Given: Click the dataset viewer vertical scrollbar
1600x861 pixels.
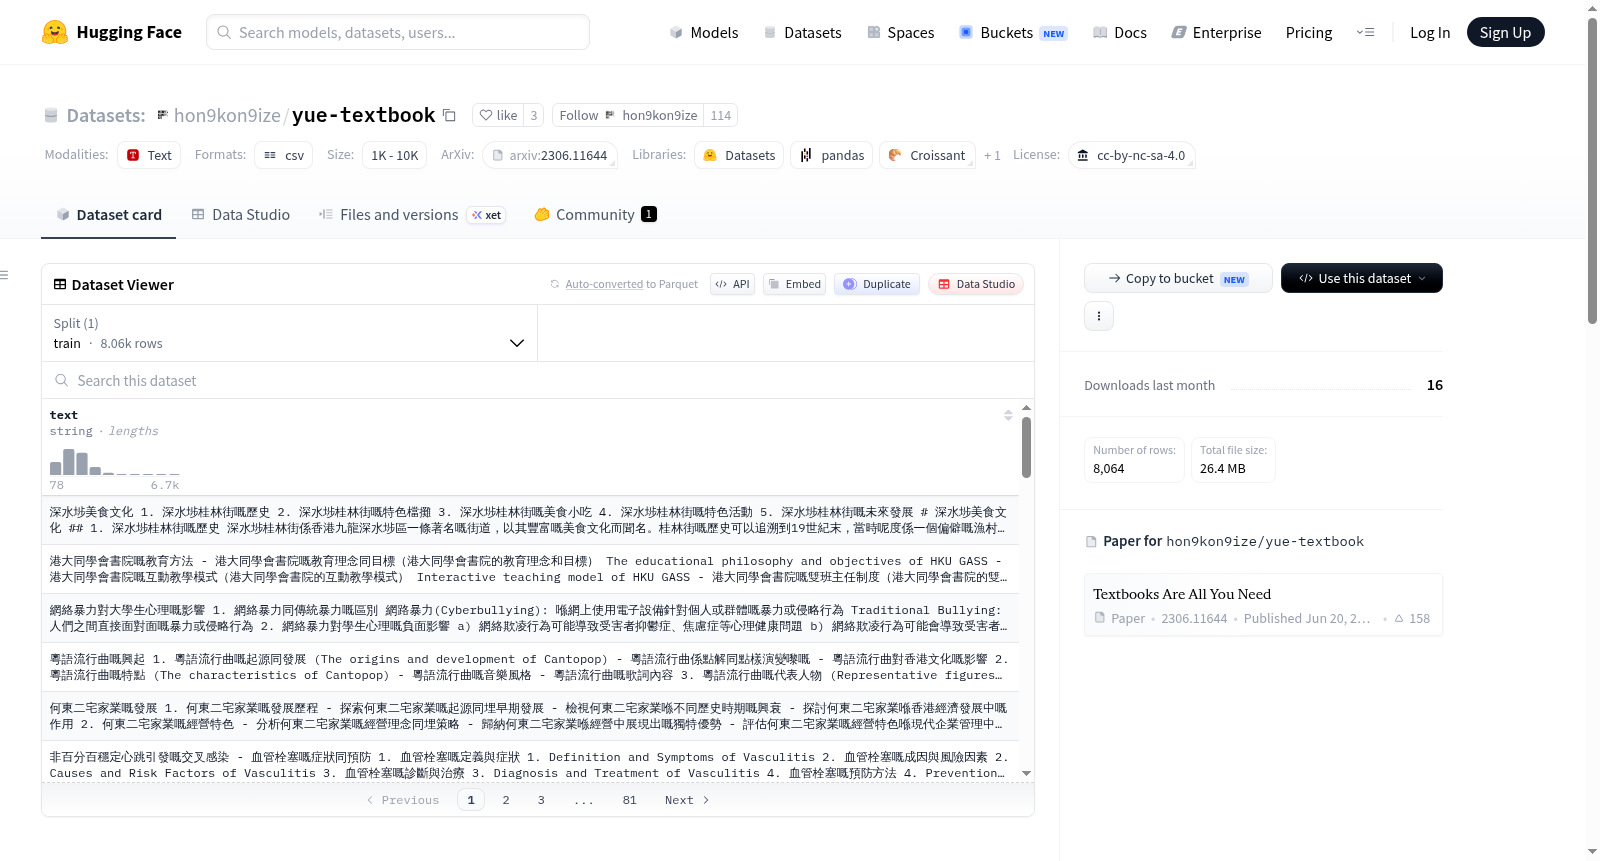Looking at the screenshot, I should coord(1026,448).
